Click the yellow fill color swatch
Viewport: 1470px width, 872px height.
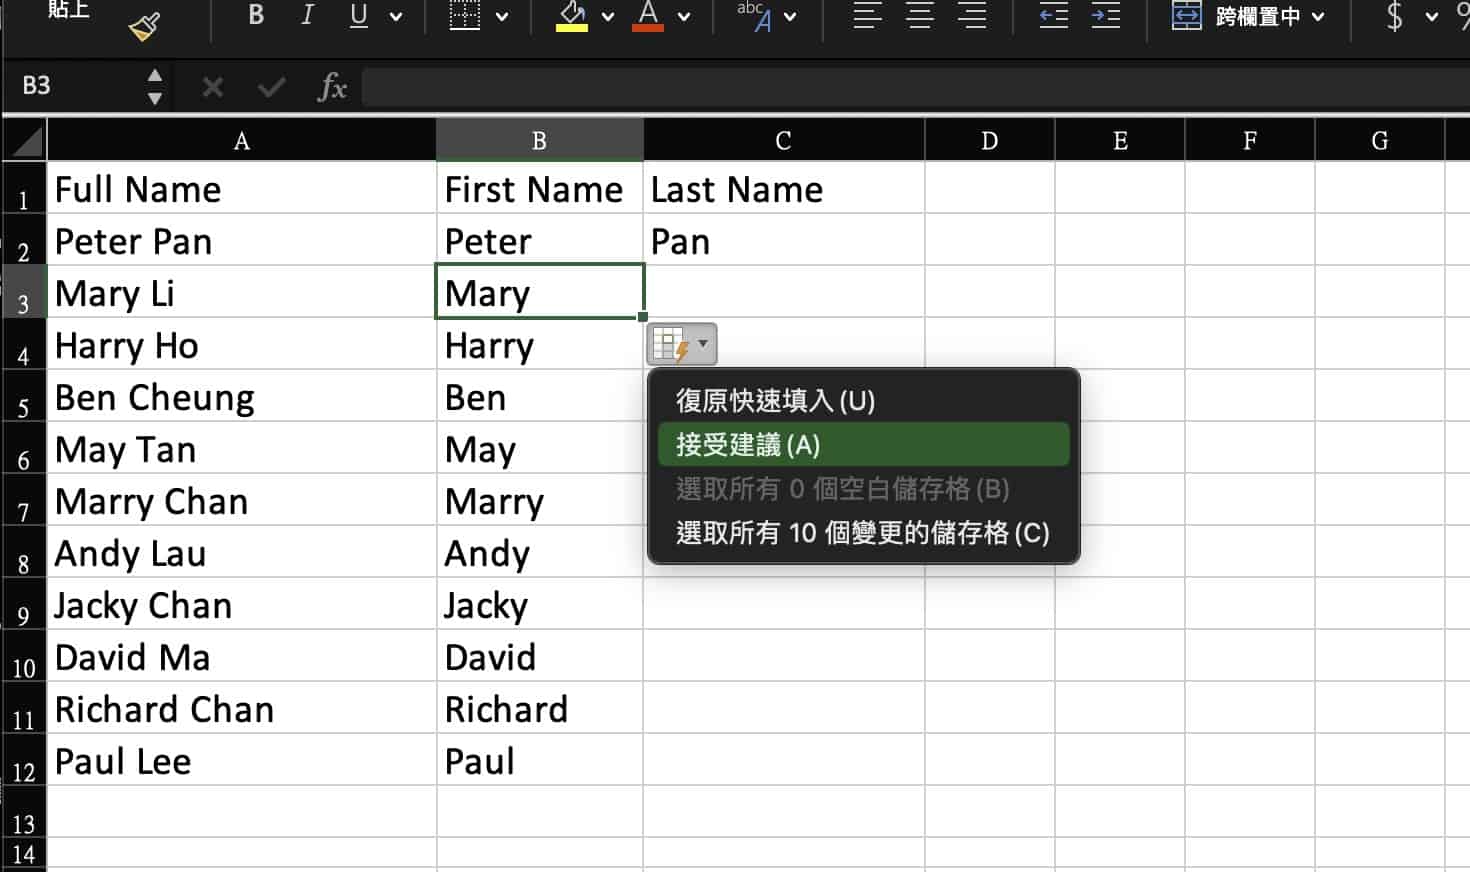point(570,28)
